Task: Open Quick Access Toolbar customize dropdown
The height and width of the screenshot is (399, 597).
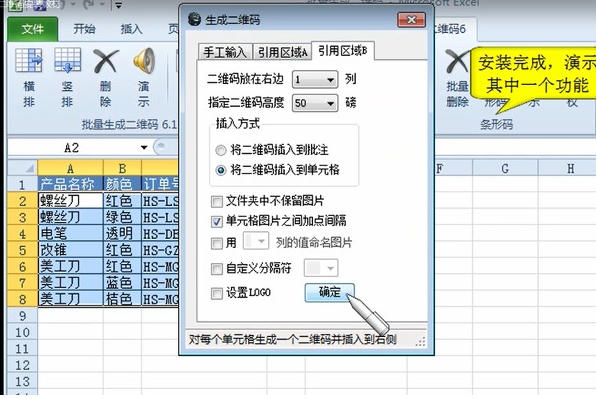Action: pos(119,6)
